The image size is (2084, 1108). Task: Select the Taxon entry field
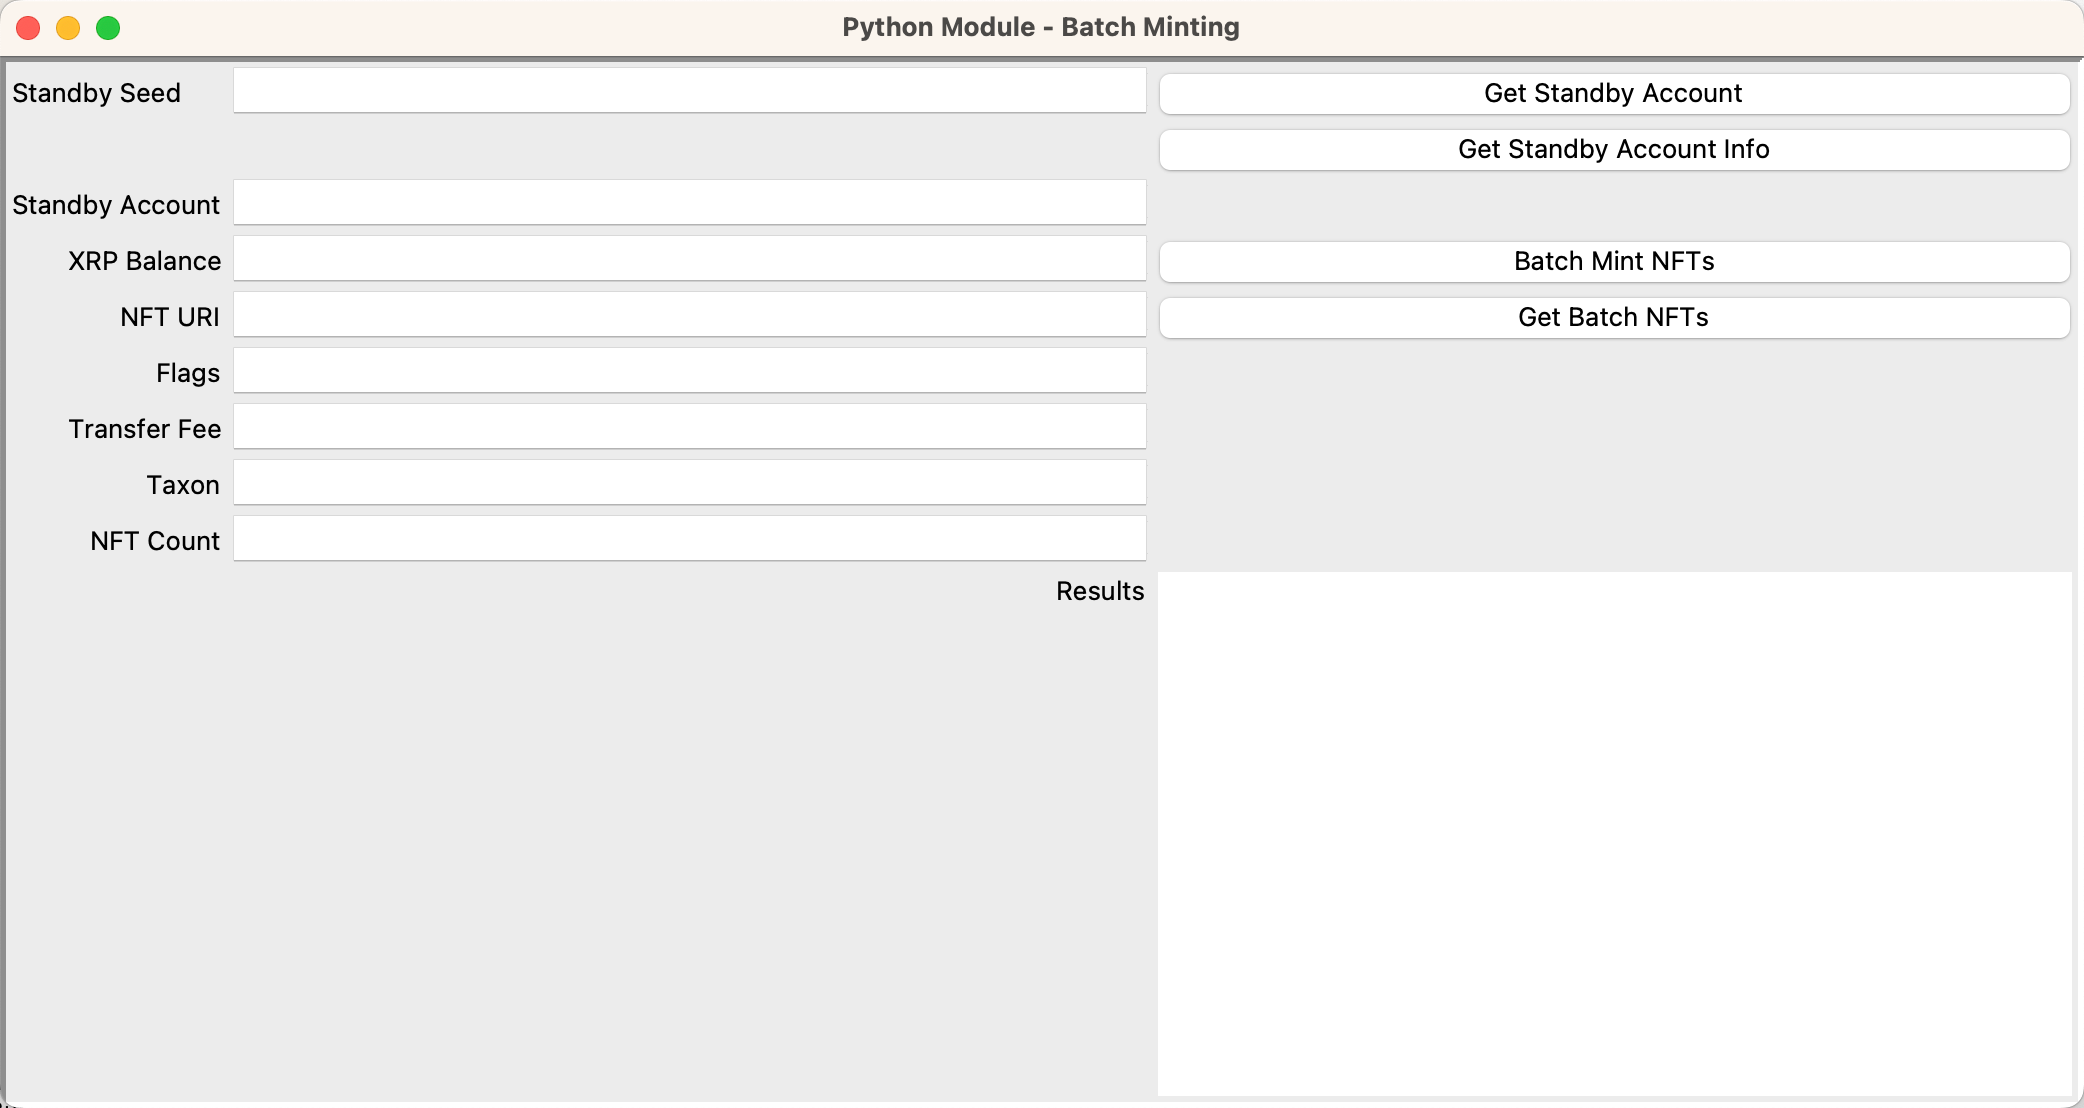click(x=689, y=483)
